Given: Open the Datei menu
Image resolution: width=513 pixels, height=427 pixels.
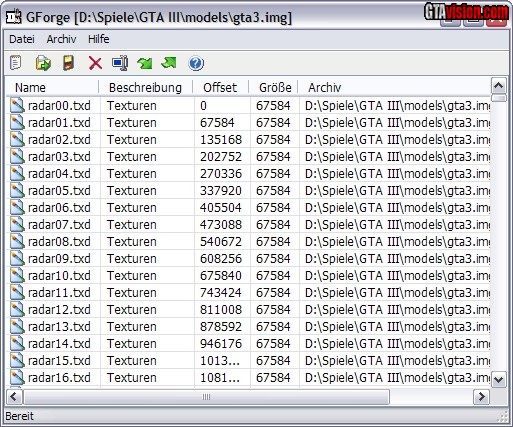Looking at the screenshot, I should coord(22,39).
